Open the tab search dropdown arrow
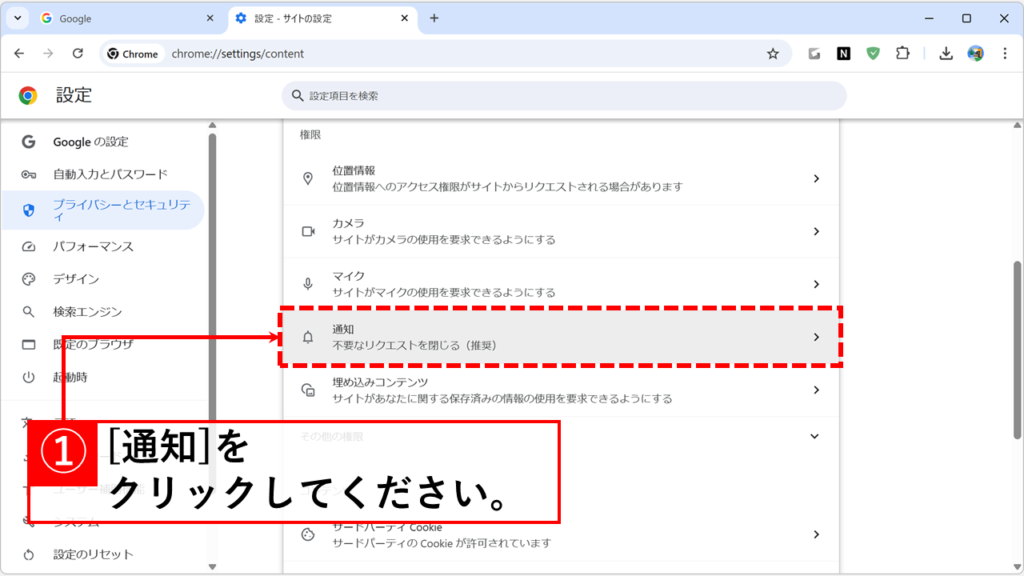Screen dimensions: 1024x576 point(18,18)
